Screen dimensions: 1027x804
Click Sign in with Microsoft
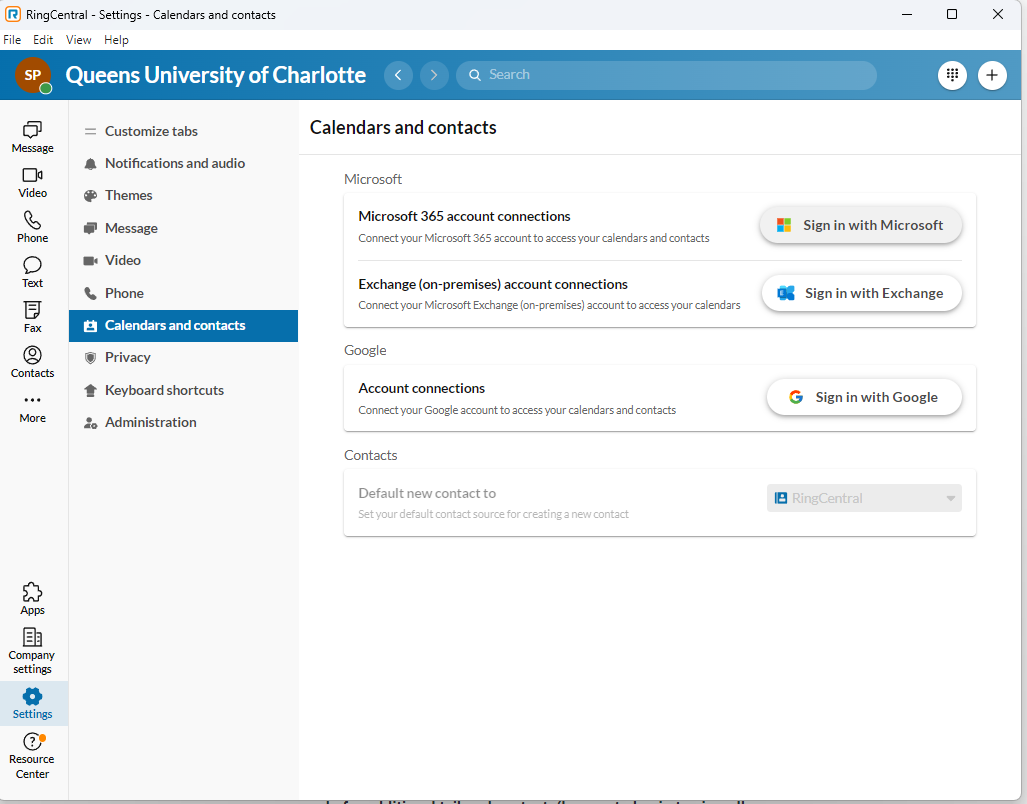tap(861, 225)
